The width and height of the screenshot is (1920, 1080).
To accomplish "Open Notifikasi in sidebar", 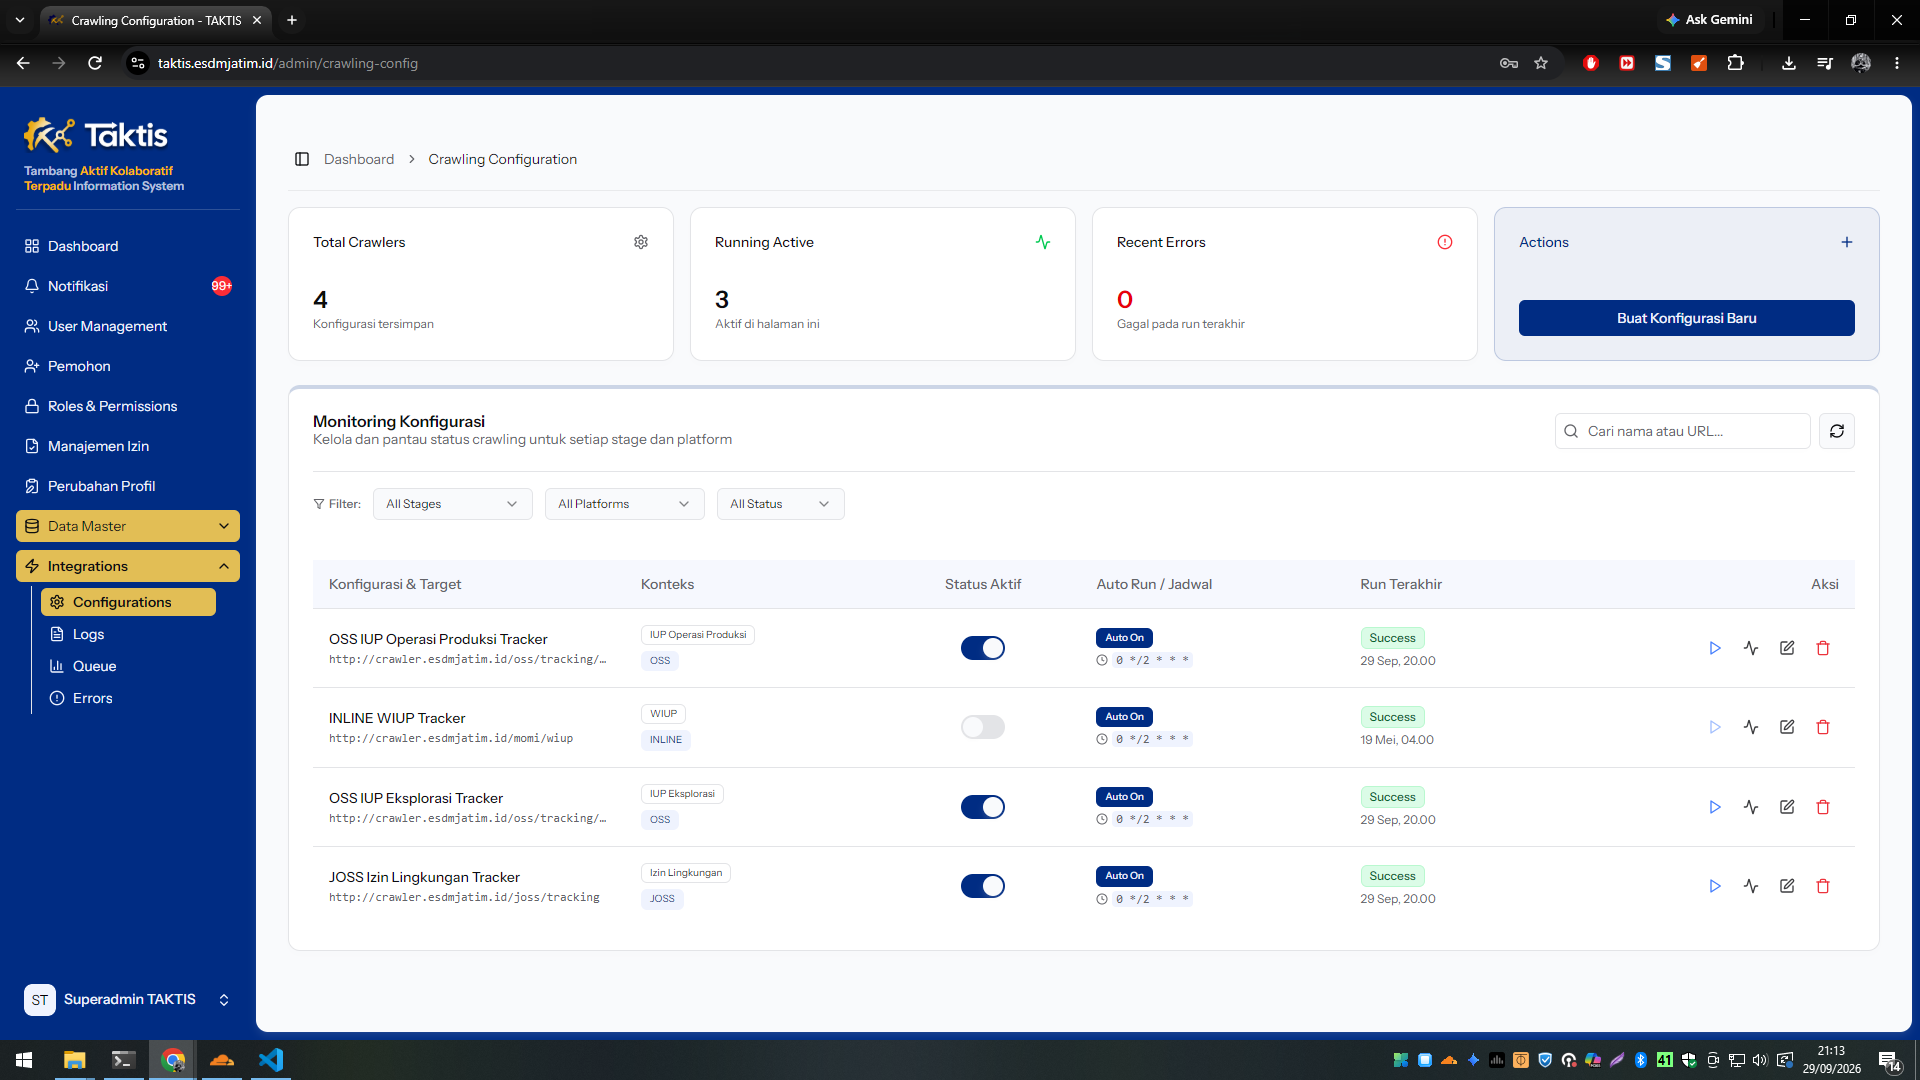I will click(x=128, y=286).
